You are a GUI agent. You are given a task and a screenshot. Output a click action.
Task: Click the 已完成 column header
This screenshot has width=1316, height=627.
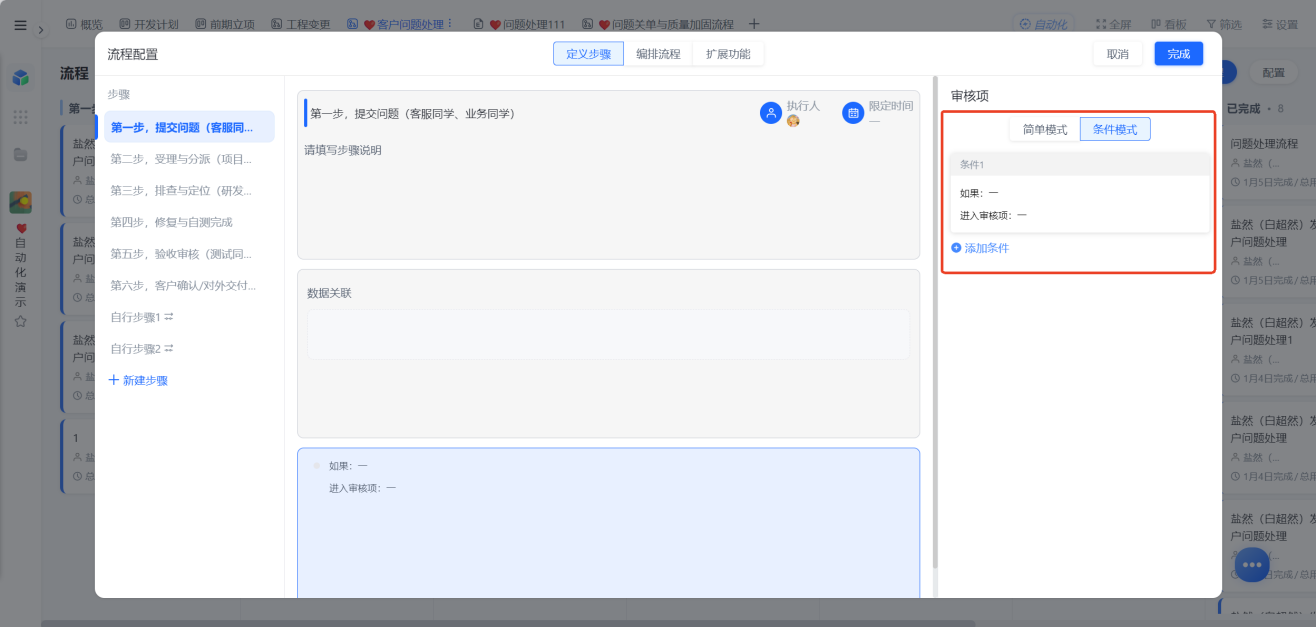(1243, 108)
